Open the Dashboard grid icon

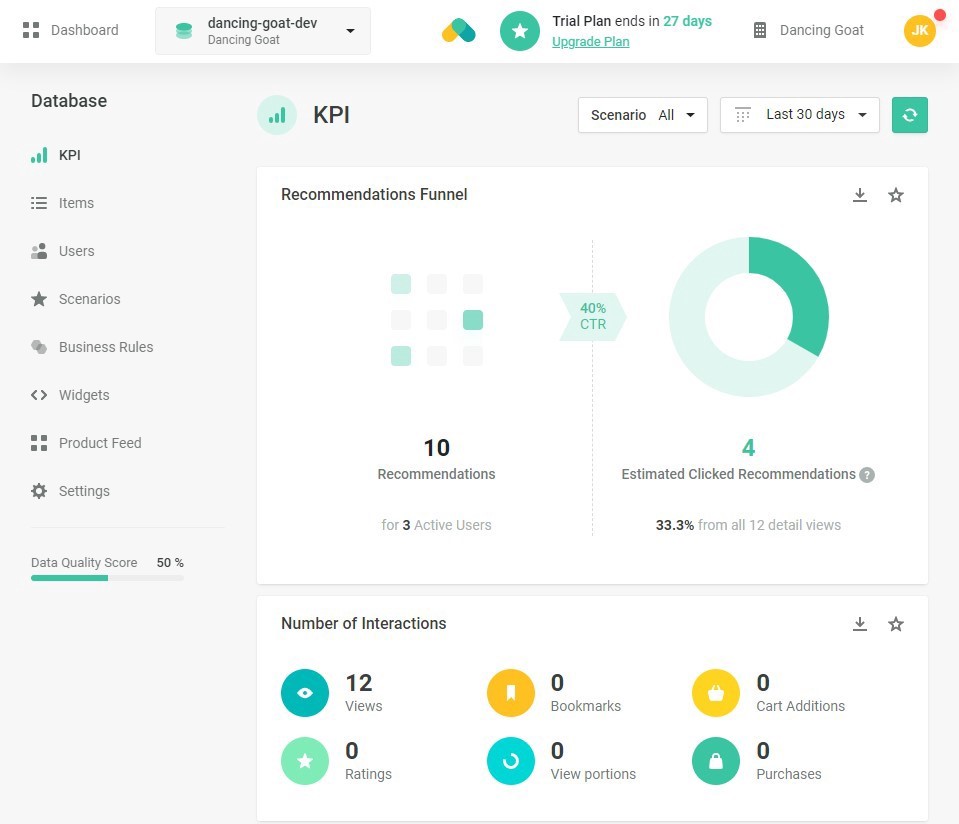coord(31,30)
